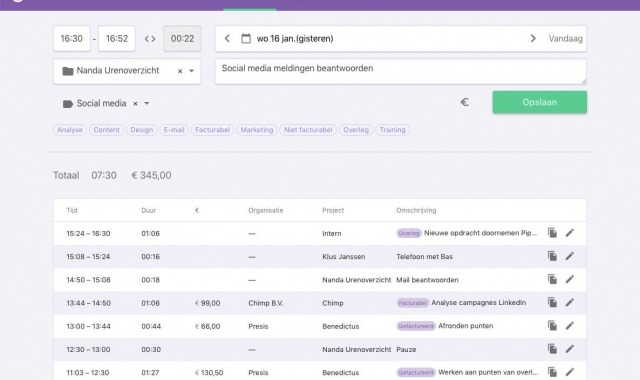Viewport: 640px width, 380px height.
Task: Click the description field Social media meldingen beantwoorden
Action: click(401, 71)
